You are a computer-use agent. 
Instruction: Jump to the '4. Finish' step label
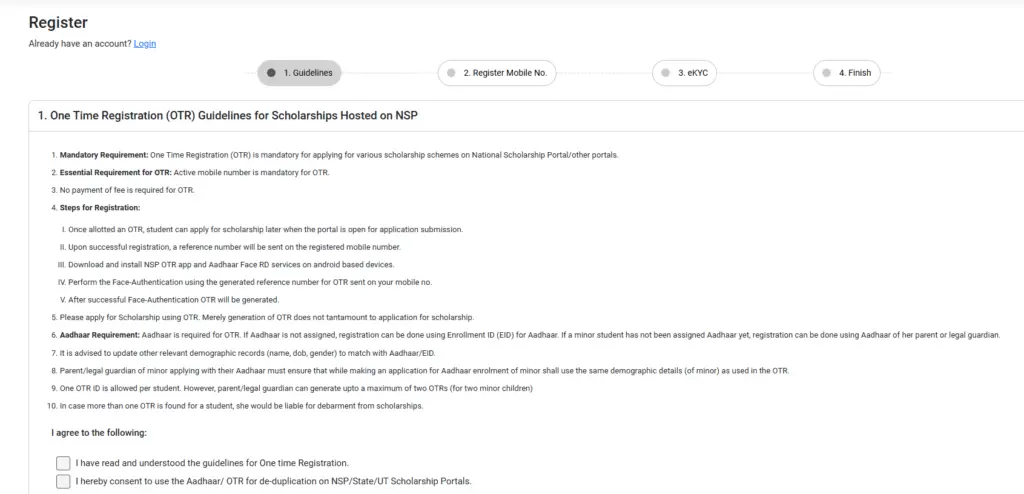(855, 73)
